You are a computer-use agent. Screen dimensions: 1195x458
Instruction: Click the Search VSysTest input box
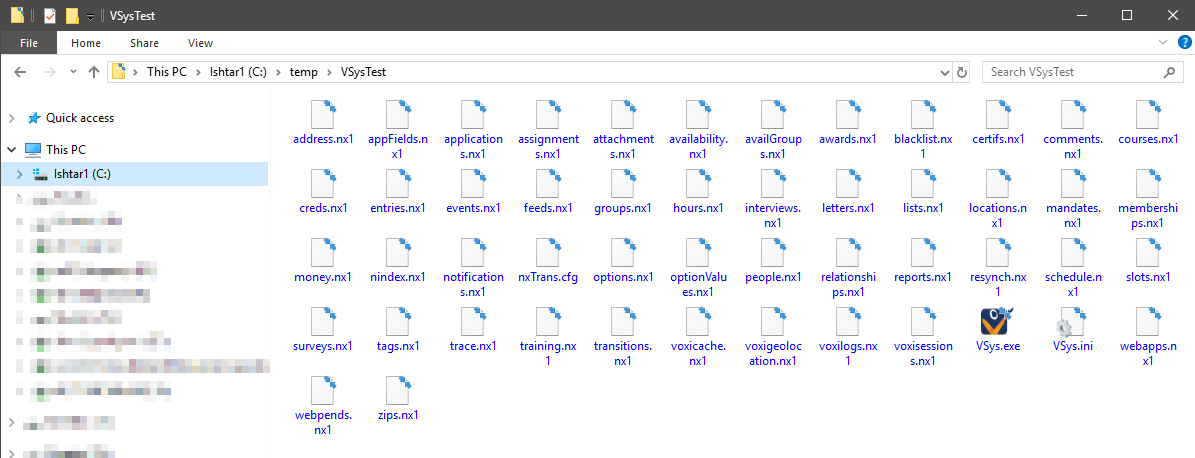[x=1070, y=72]
